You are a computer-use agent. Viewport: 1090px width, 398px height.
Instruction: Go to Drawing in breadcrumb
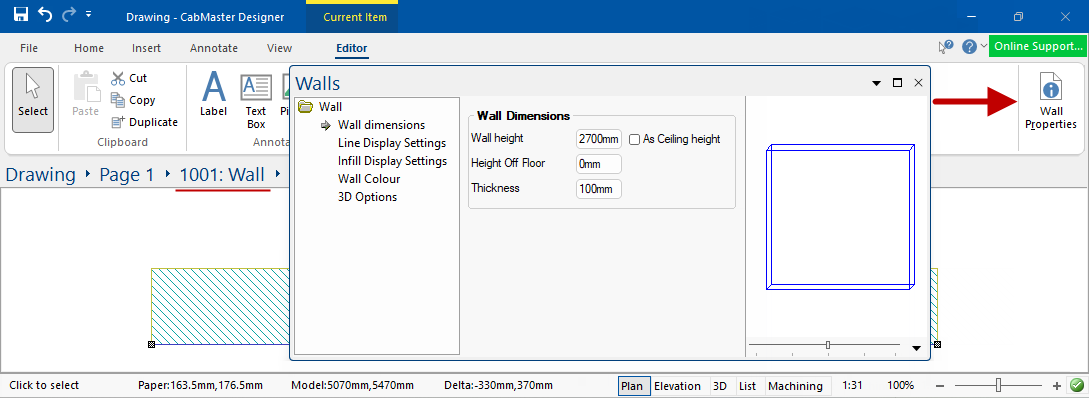[40, 174]
